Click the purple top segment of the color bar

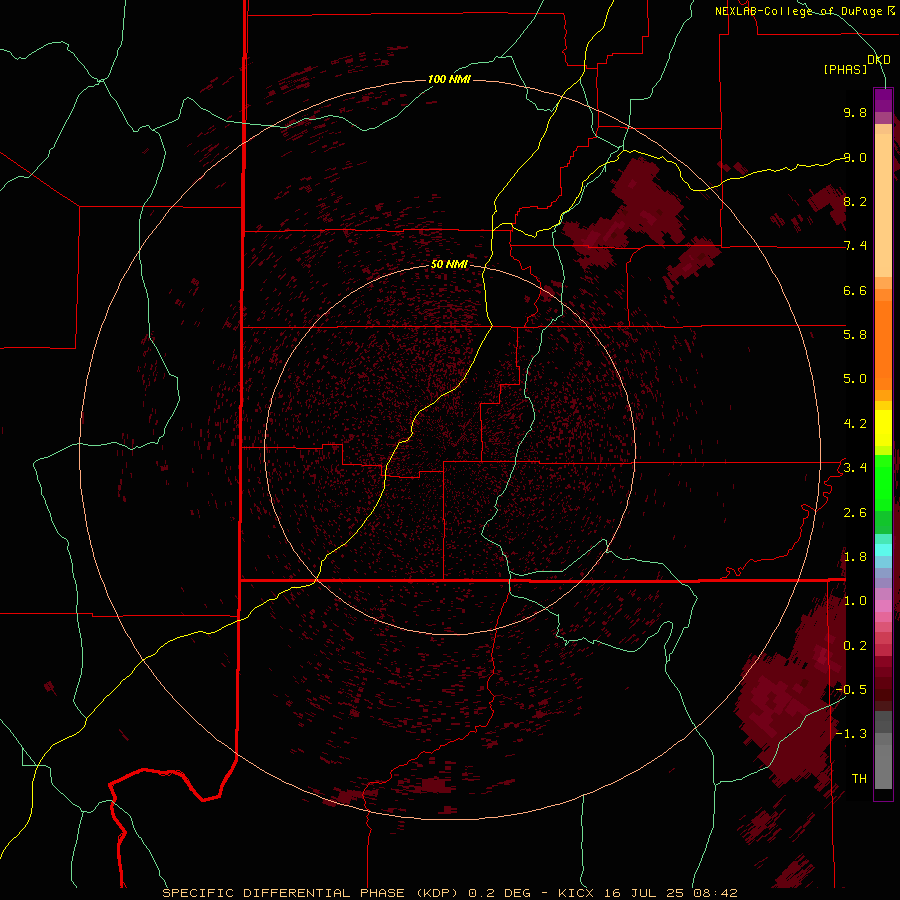point(883,100)
